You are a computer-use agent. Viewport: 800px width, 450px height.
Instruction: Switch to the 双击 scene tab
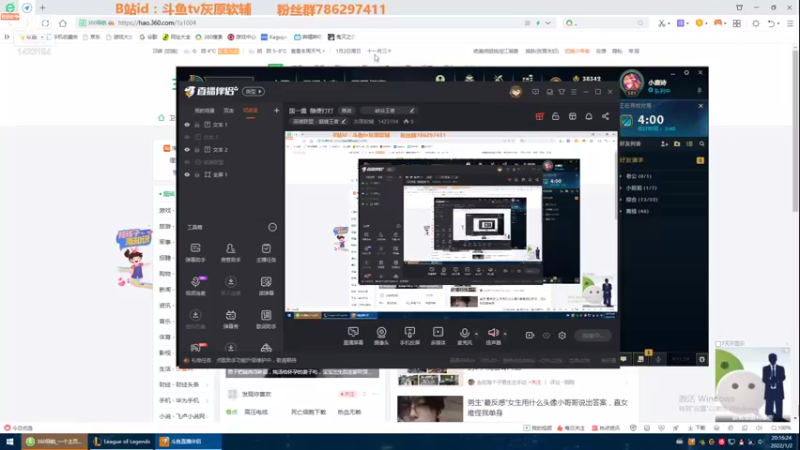click(x=228, y=111)
